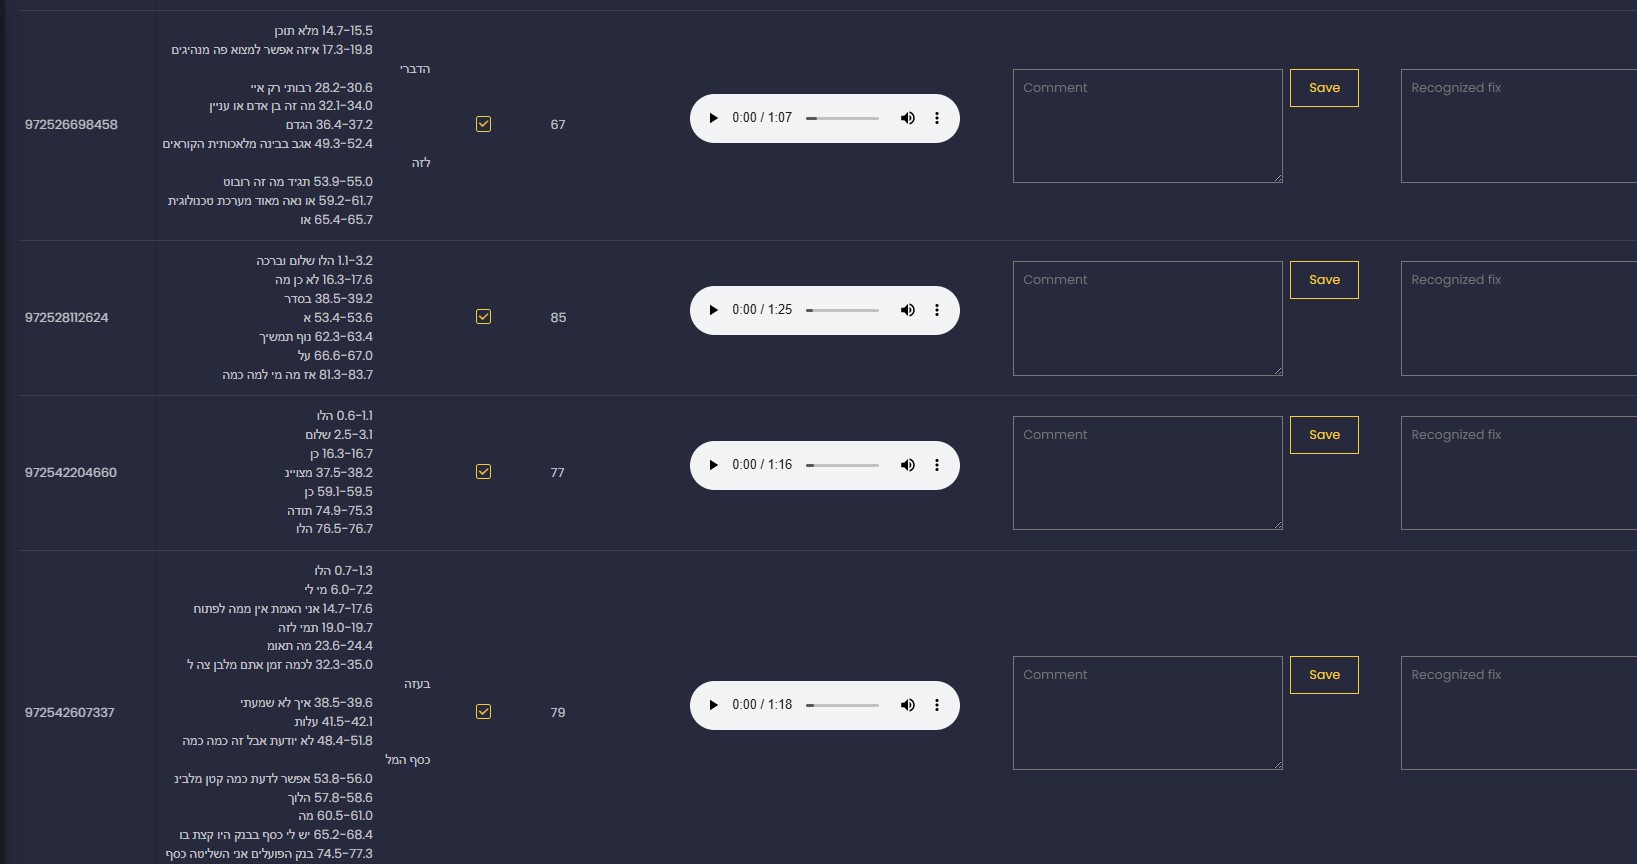
Task: Toggle the checkbox for row 972542204660
Action: pyautogui.click(x=483, y=472)
